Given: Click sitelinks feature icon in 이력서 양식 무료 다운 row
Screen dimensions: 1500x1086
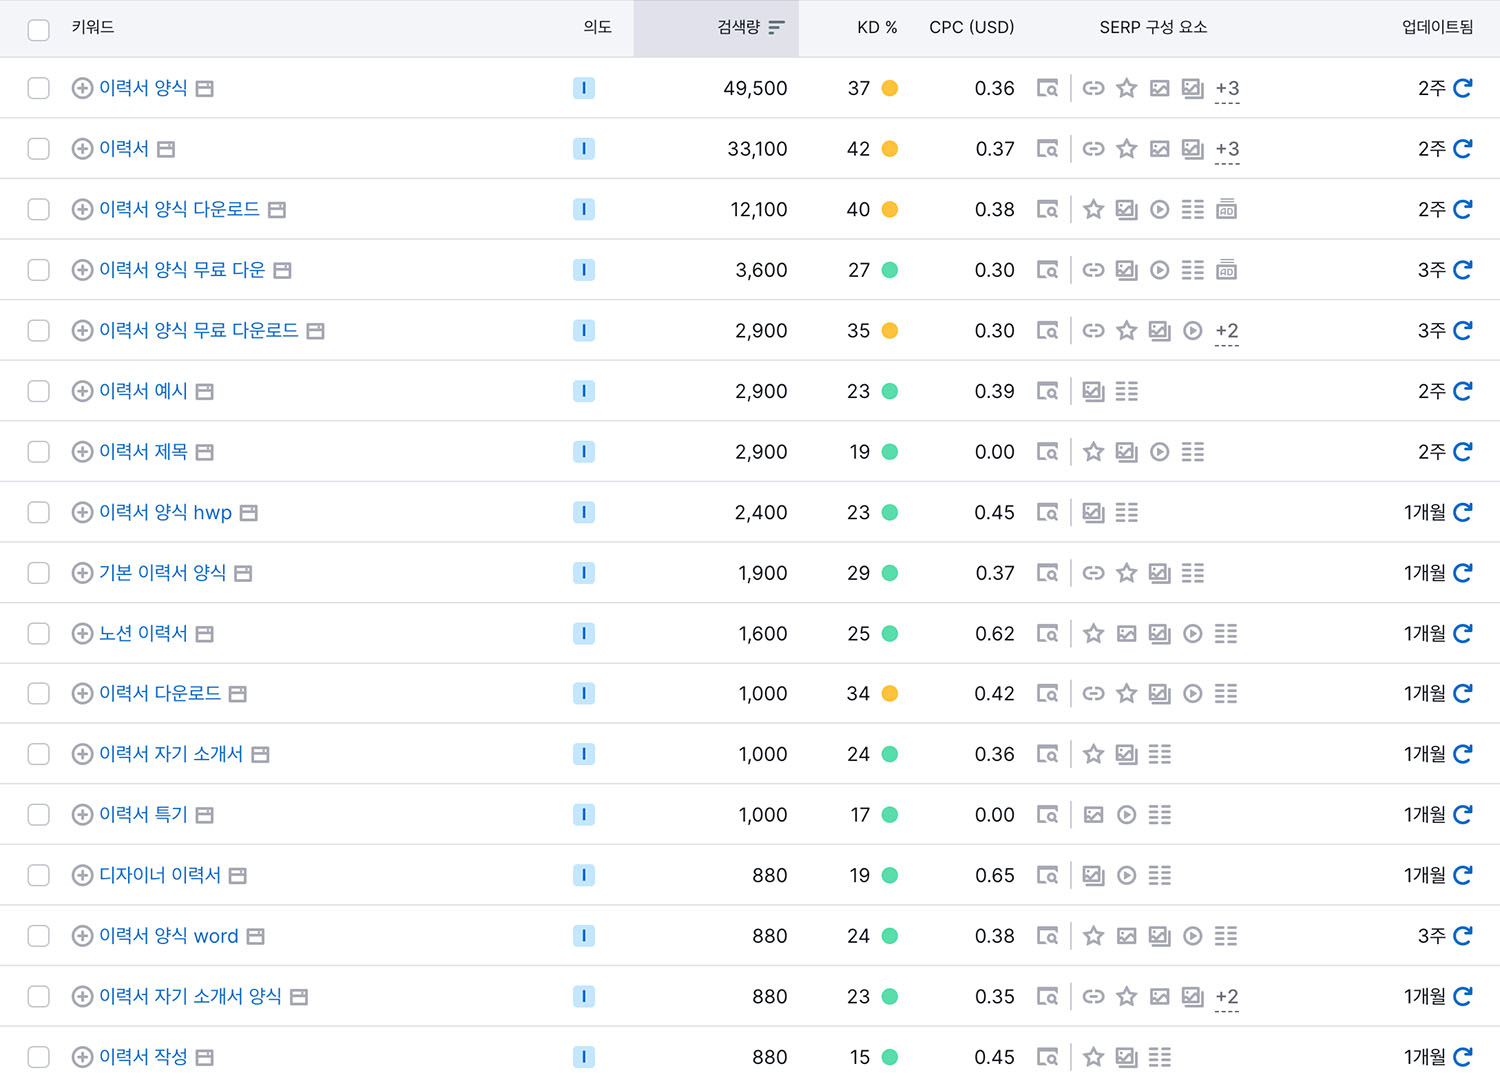Looking at the screenshot, I should point(1093,270).
